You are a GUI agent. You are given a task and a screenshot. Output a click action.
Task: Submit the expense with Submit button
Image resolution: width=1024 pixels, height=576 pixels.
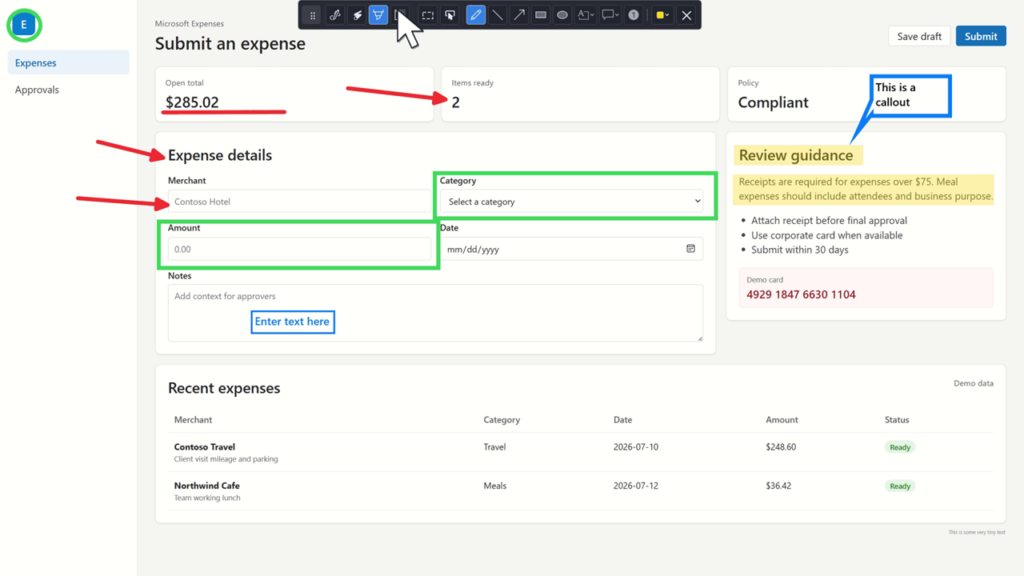[x=981, y=36]
